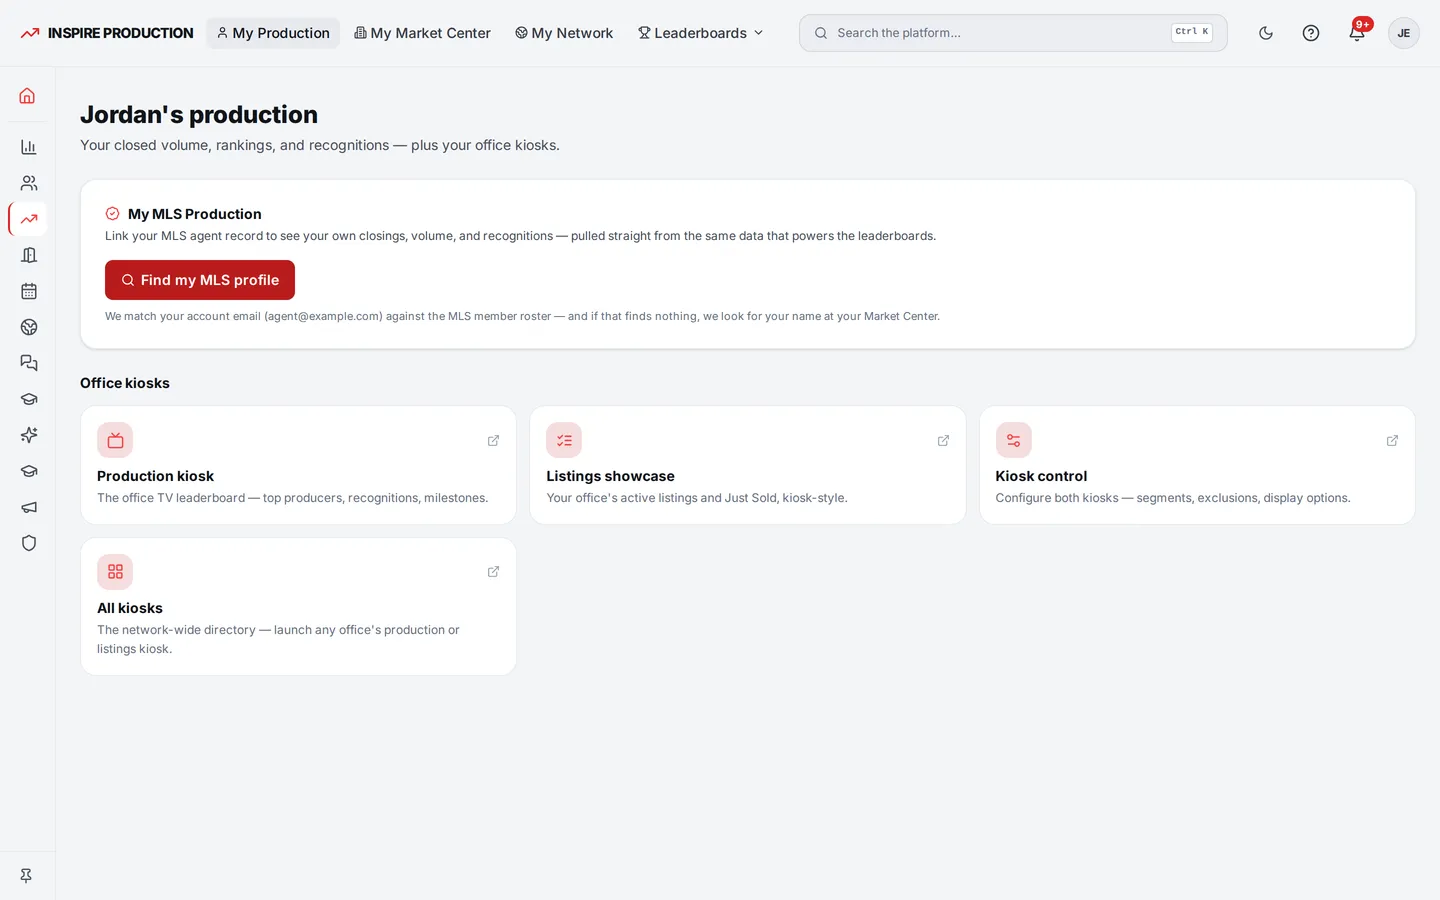Open the home icon in sidebar

28,96
